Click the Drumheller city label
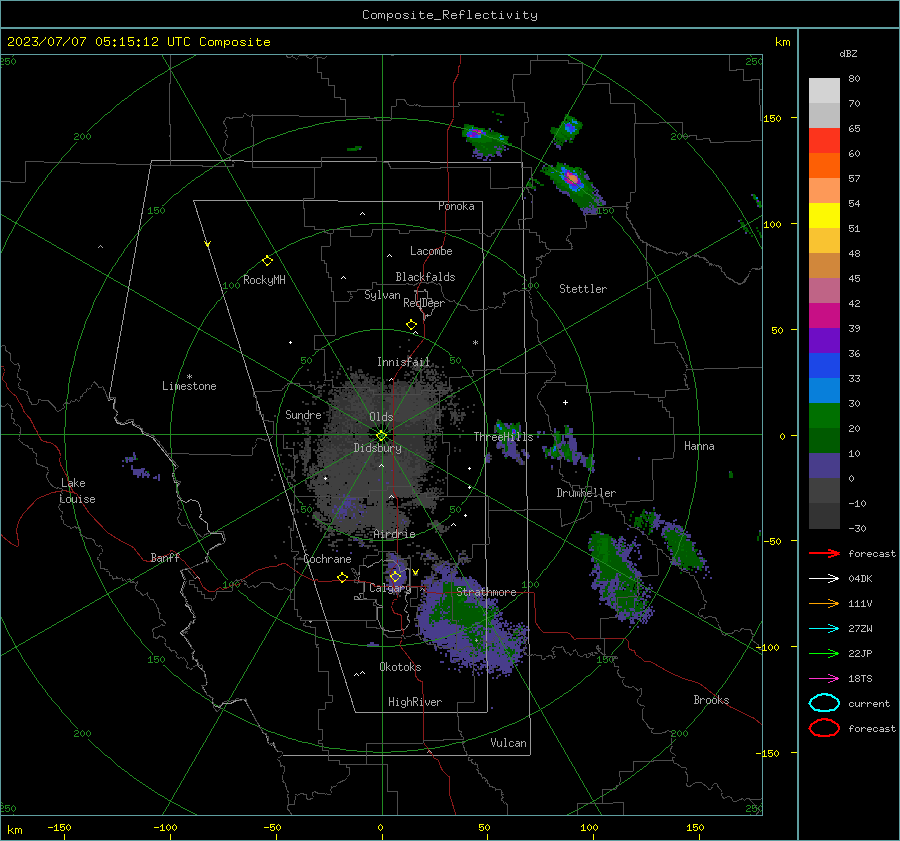Image resolution: width=900 pixels, height=841 pixels. pyautogui.click(x=586, y=493)
